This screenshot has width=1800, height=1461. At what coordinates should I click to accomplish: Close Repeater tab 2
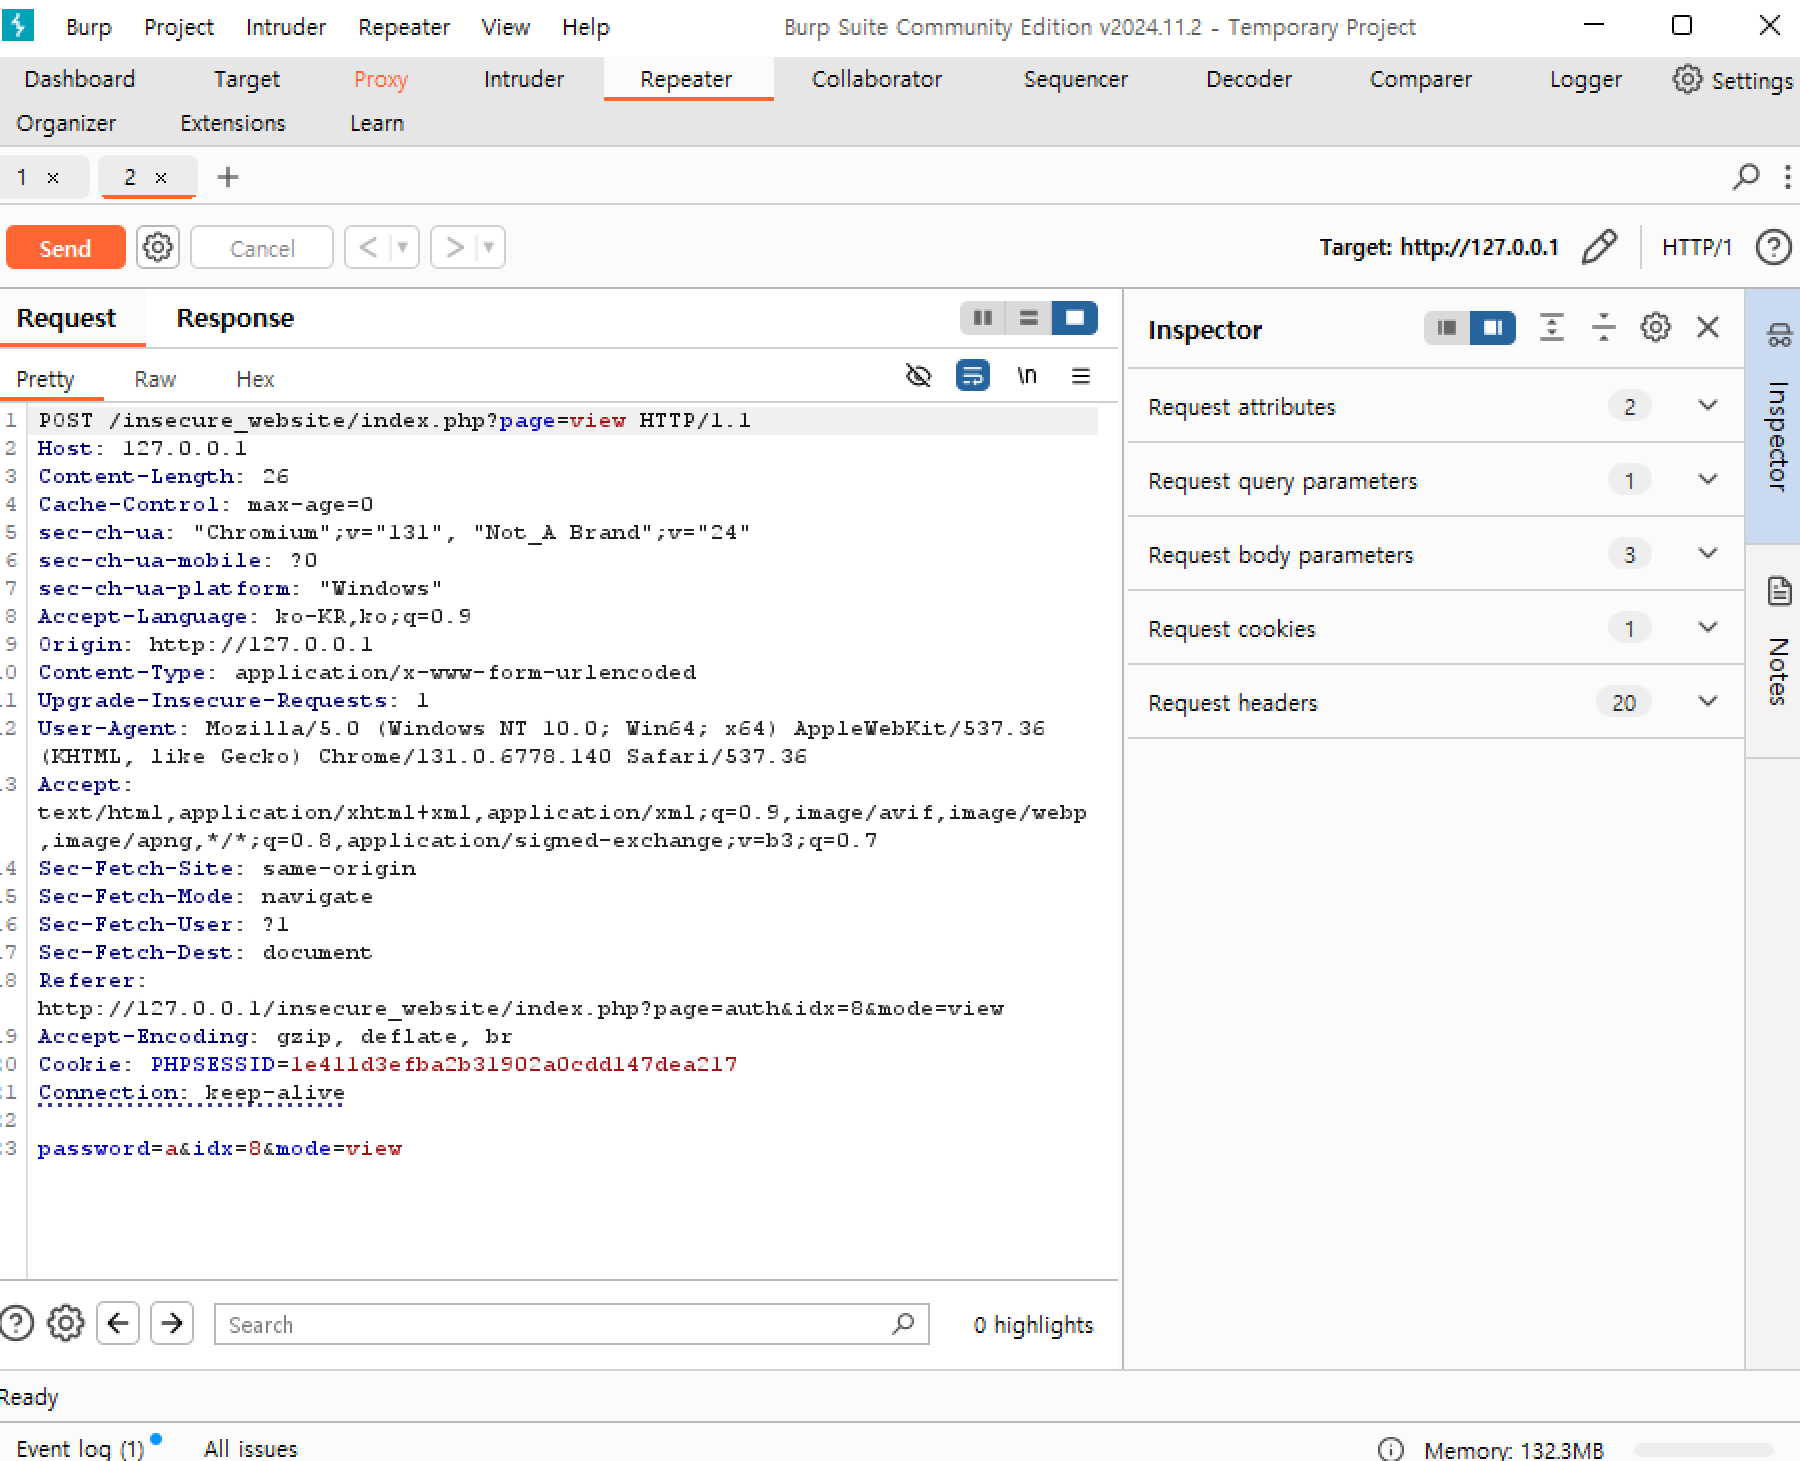tap(161, 178)
